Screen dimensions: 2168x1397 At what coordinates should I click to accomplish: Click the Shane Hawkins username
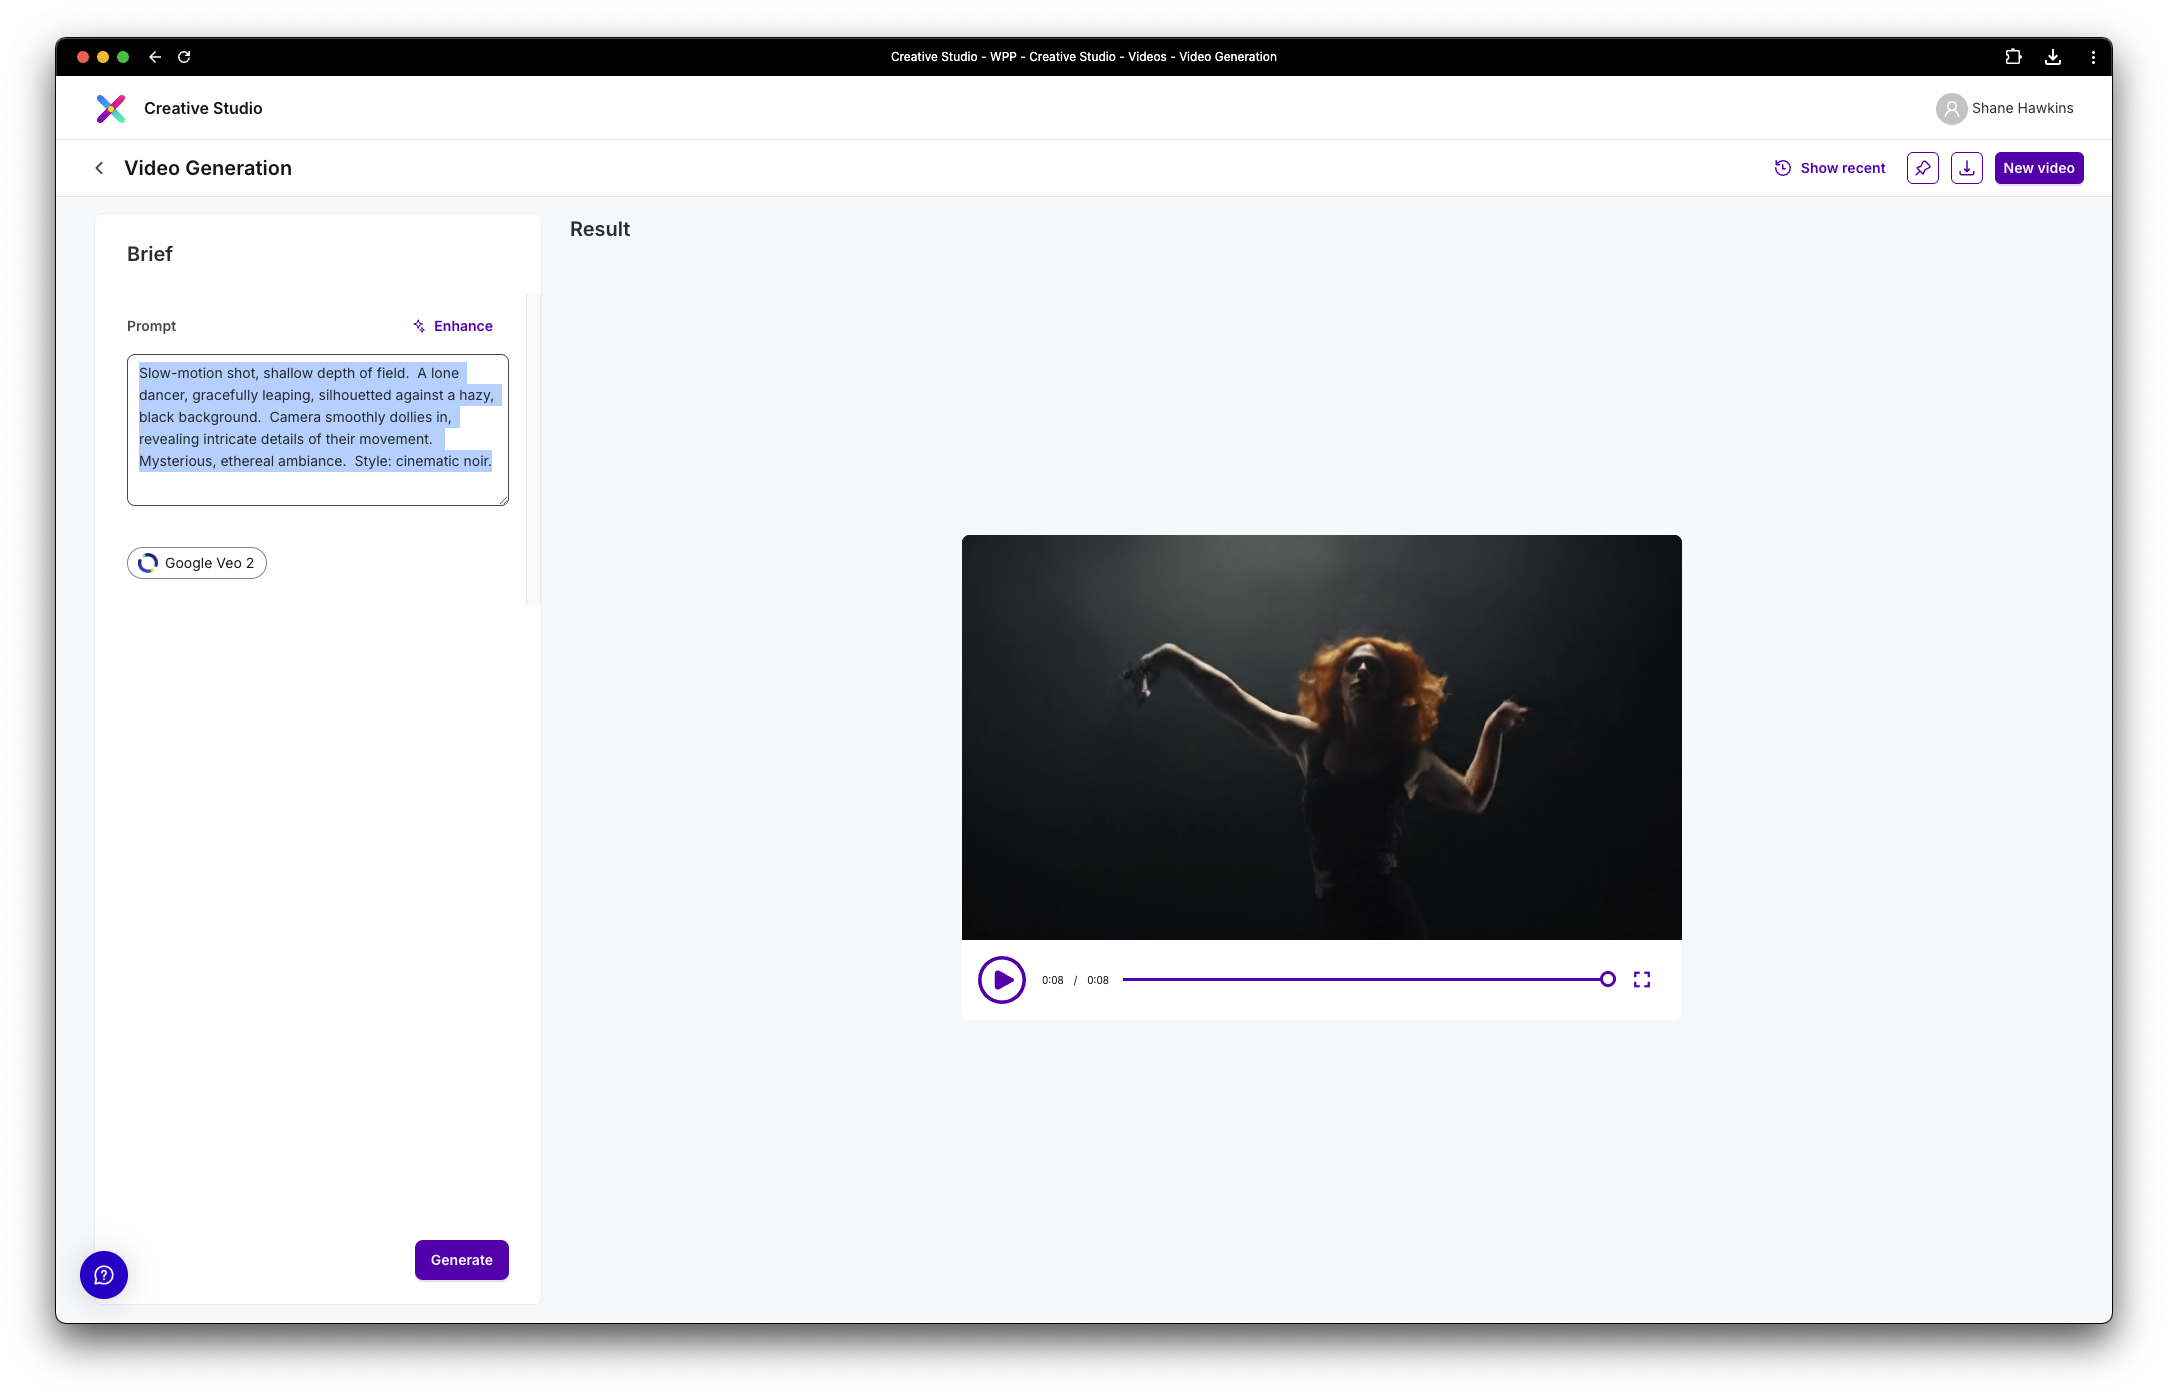click(x=2022, y=108)
